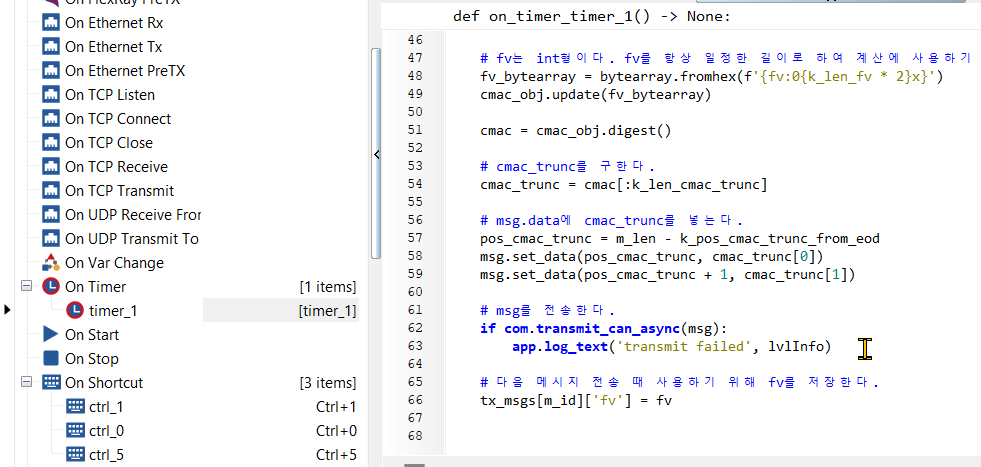Click the Ctrl+0 shortcut value
The width and height of the screenshot is (981, 467).
click(x=336, y=431)
